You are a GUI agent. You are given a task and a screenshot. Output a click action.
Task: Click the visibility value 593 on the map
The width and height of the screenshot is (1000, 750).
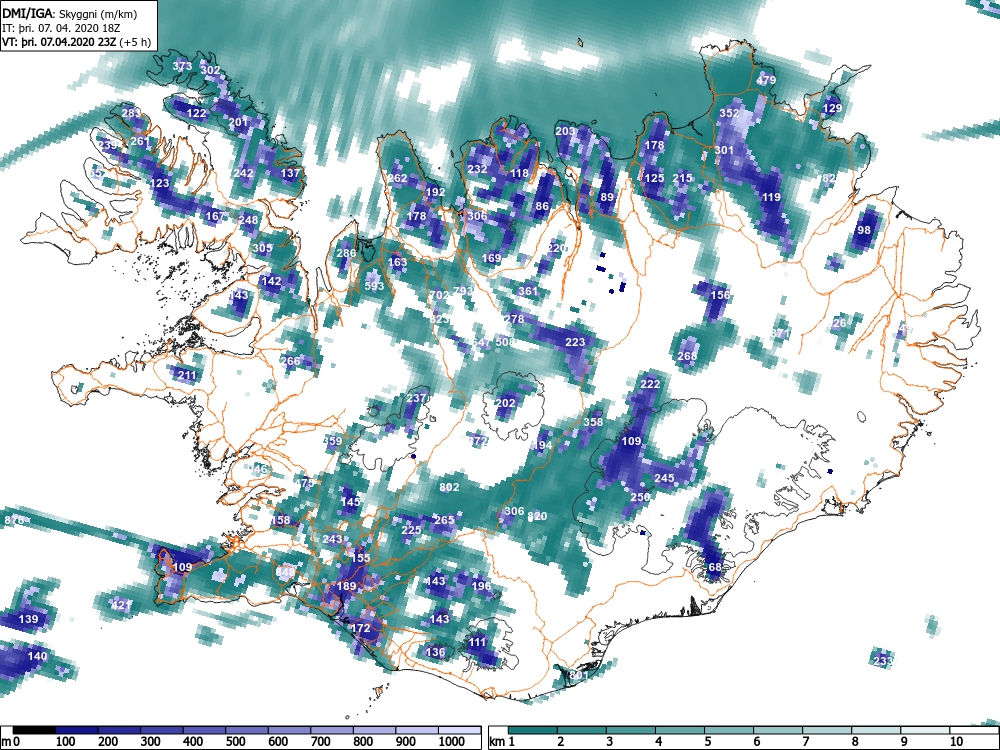(x=374, y=286)
